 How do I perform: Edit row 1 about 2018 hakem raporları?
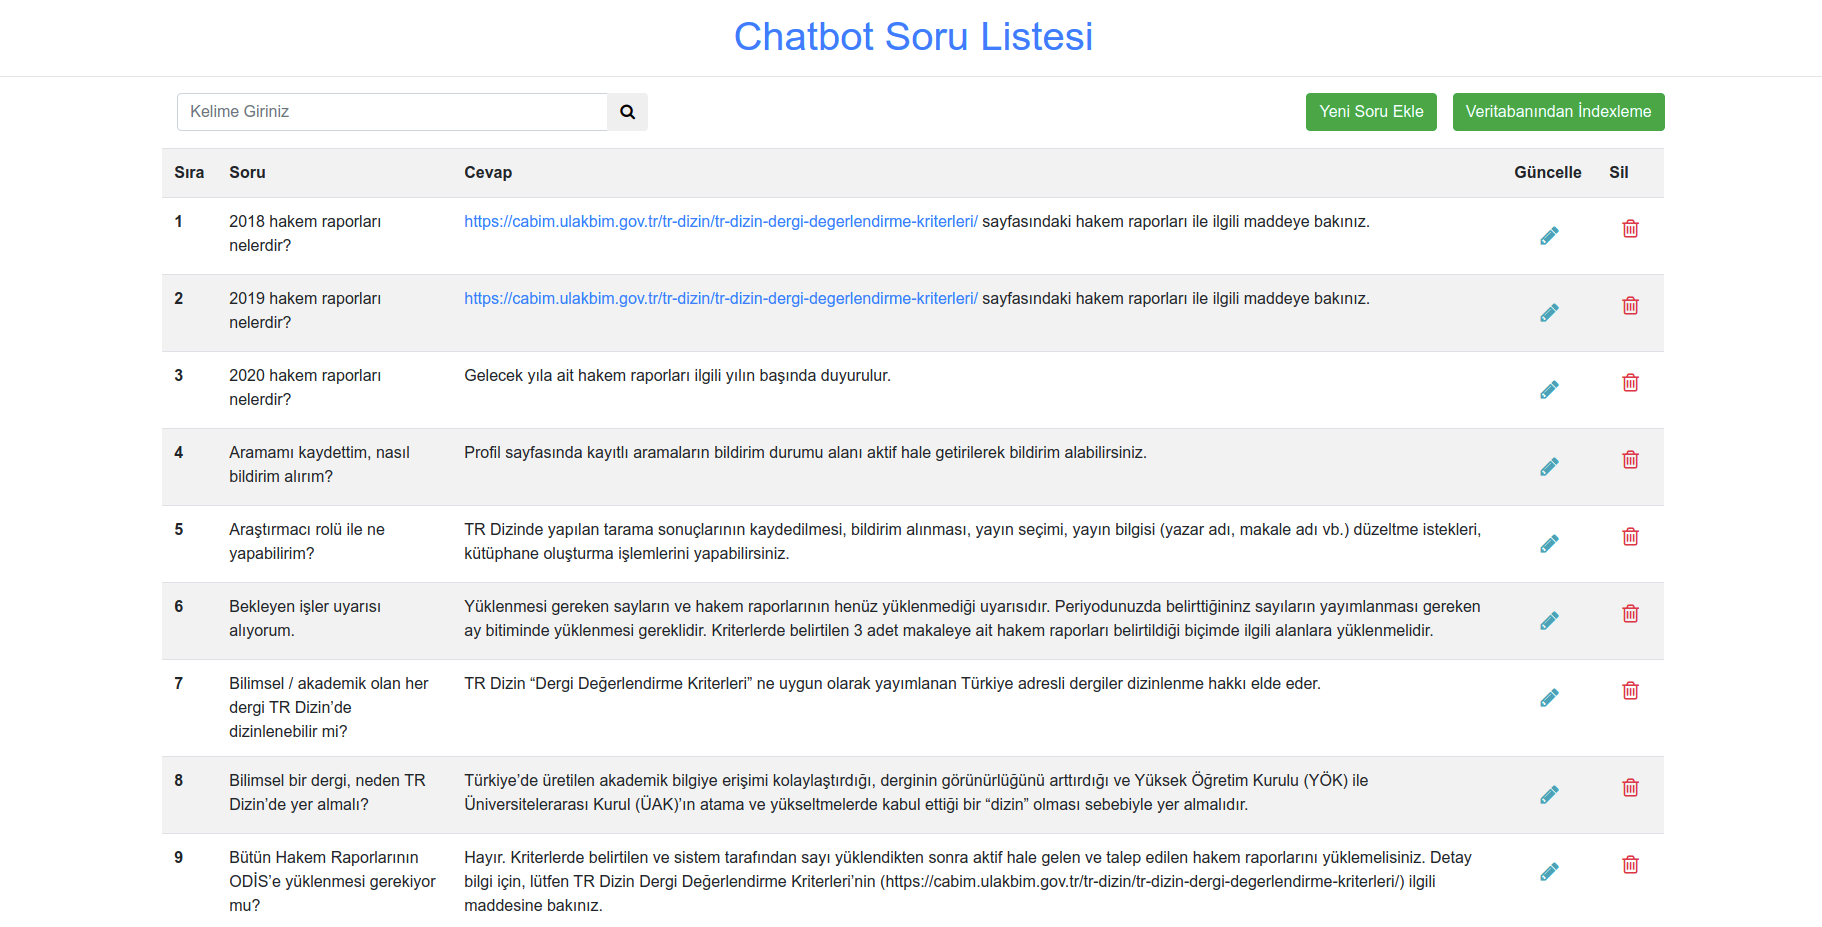point(1549,236)
